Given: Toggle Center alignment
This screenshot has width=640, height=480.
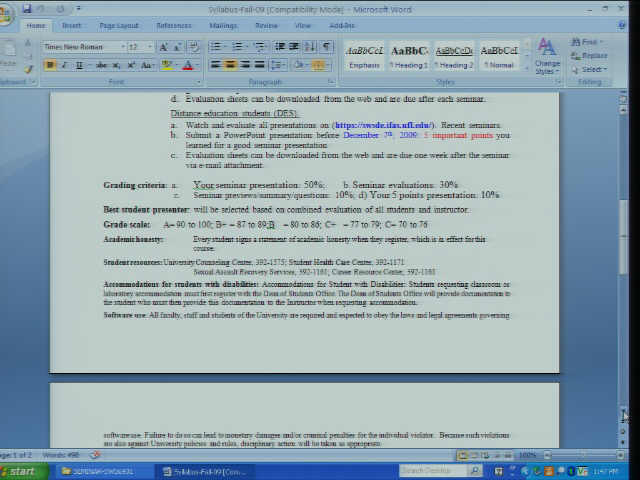Looking at the screenshot, I should [x=230, y=65].
